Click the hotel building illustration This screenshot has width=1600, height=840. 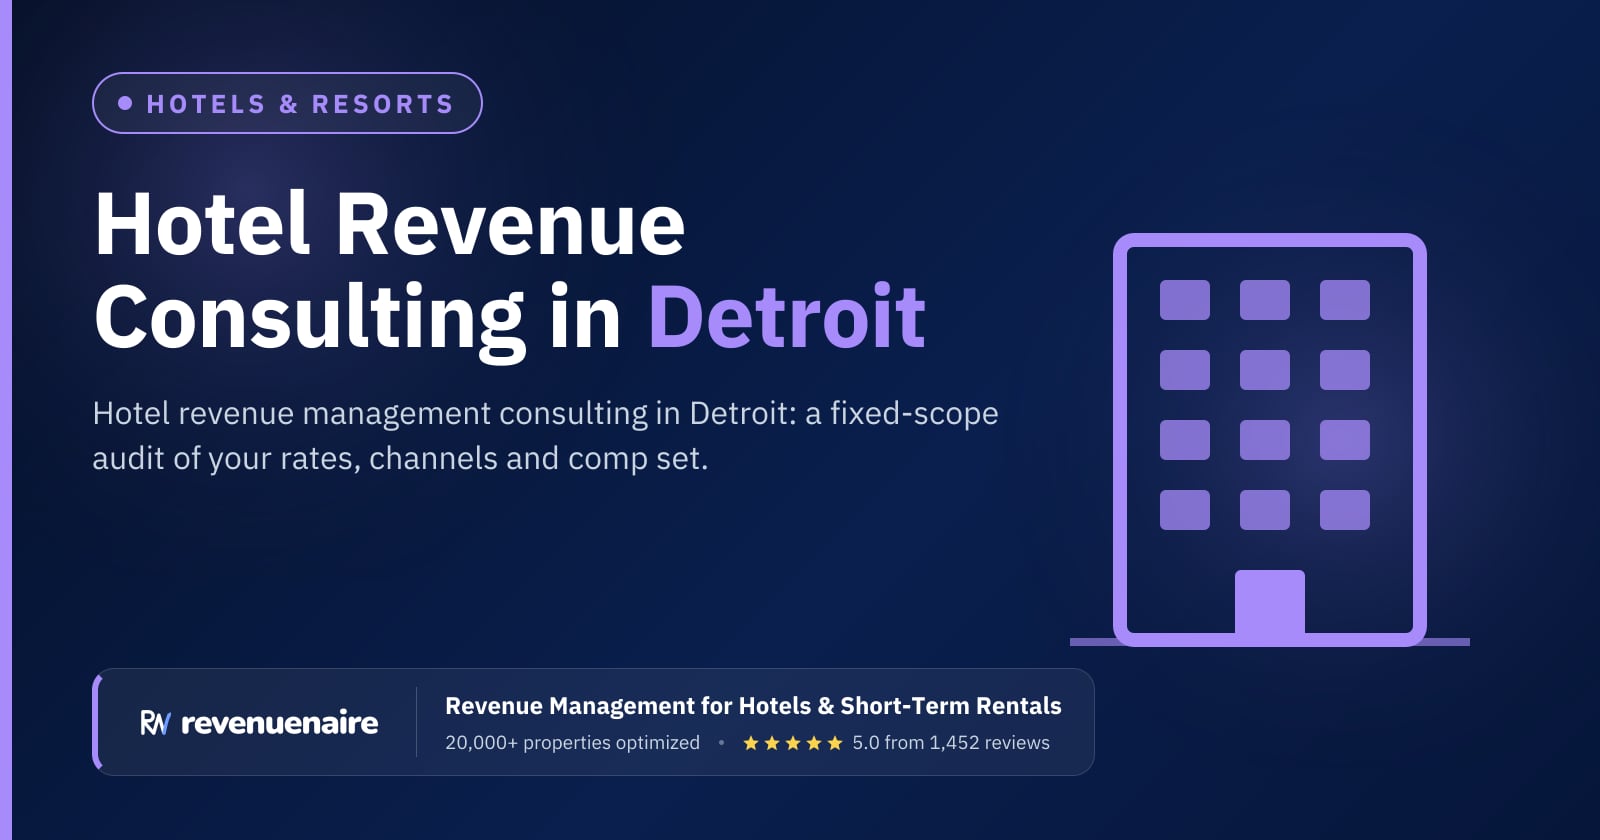point(1270,440)
